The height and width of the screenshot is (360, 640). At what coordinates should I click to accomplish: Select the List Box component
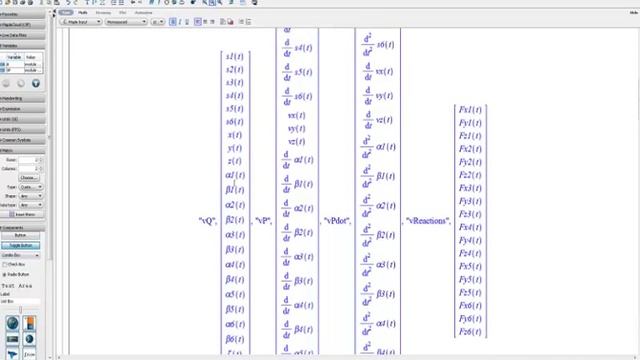pos(20,301)
